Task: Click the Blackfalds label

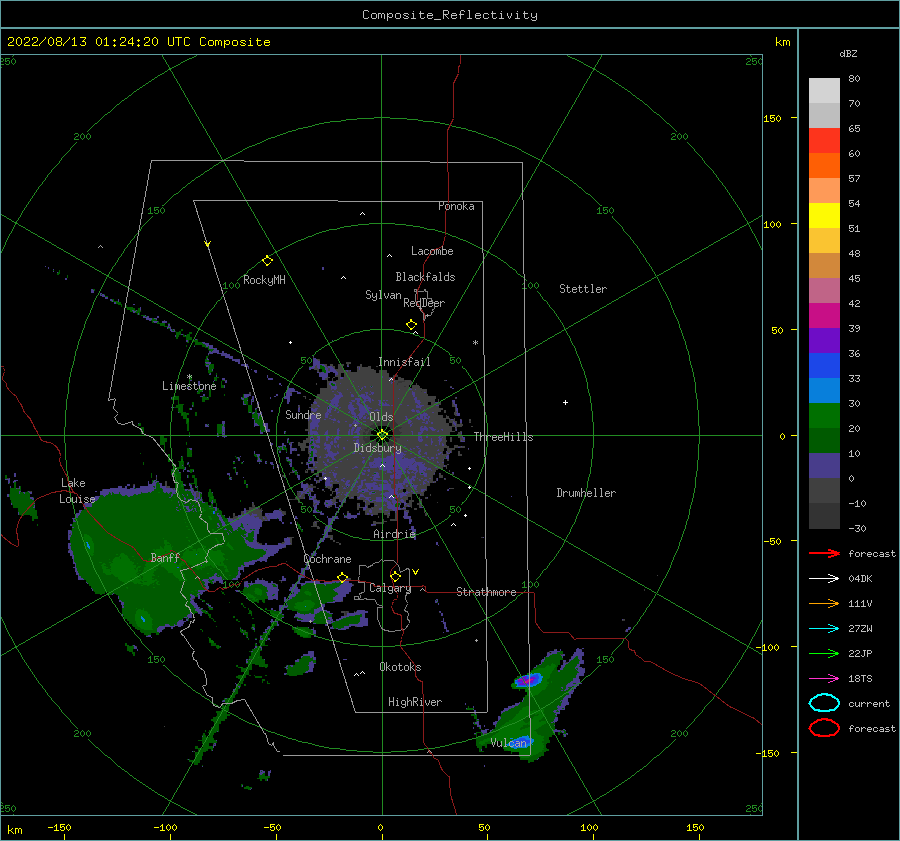Action: pyautogui.click(x=425, y=277)
